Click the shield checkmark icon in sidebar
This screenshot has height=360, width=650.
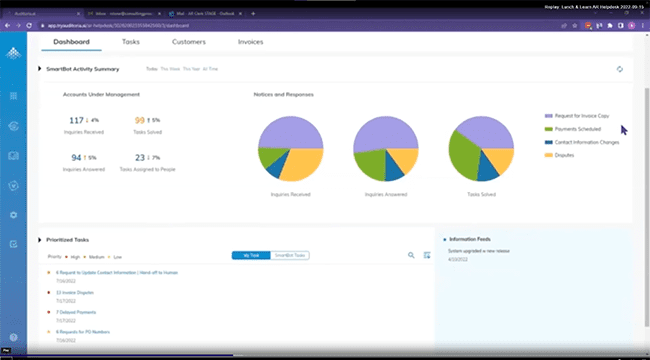coord(13,185)
